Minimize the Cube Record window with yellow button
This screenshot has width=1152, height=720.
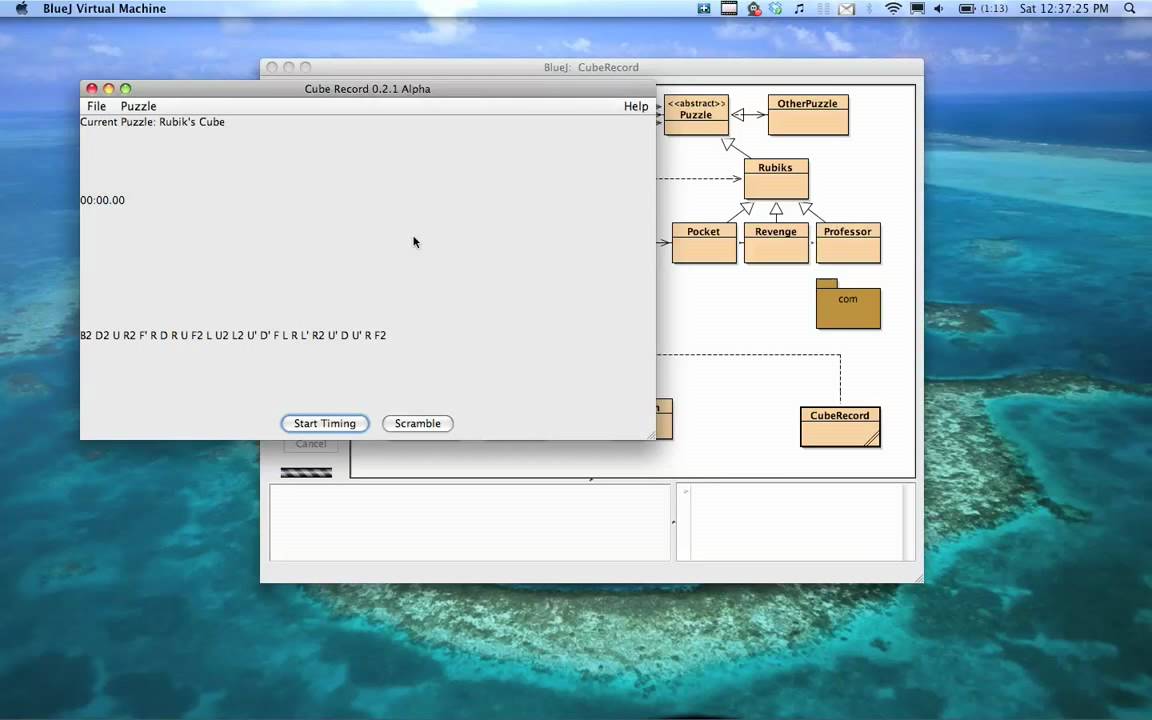click(x=109, y=88)
